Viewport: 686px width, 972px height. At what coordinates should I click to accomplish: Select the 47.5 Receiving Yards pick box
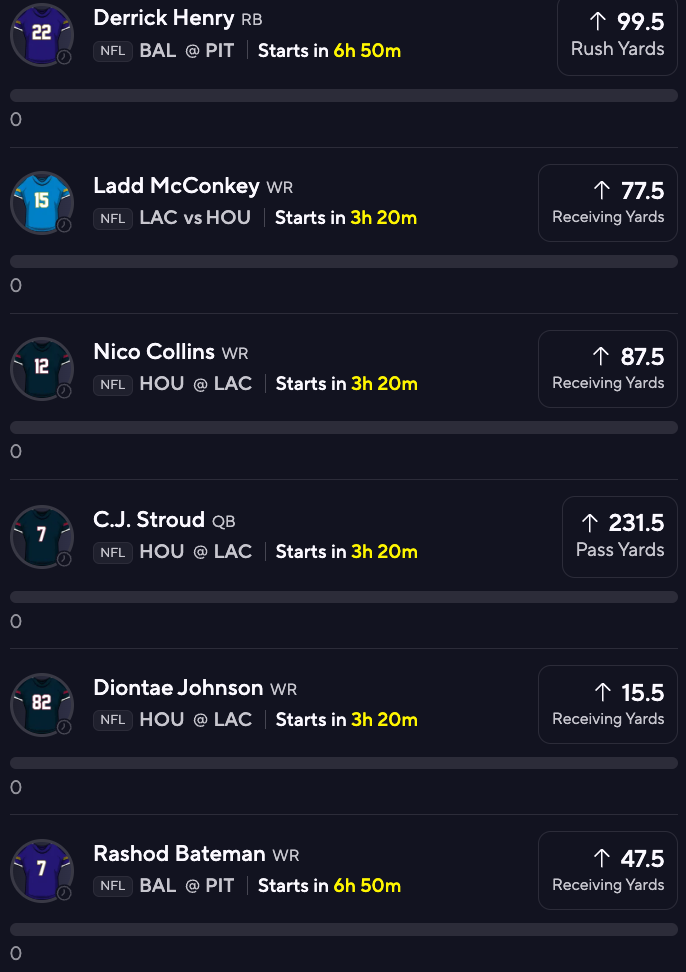607,870
